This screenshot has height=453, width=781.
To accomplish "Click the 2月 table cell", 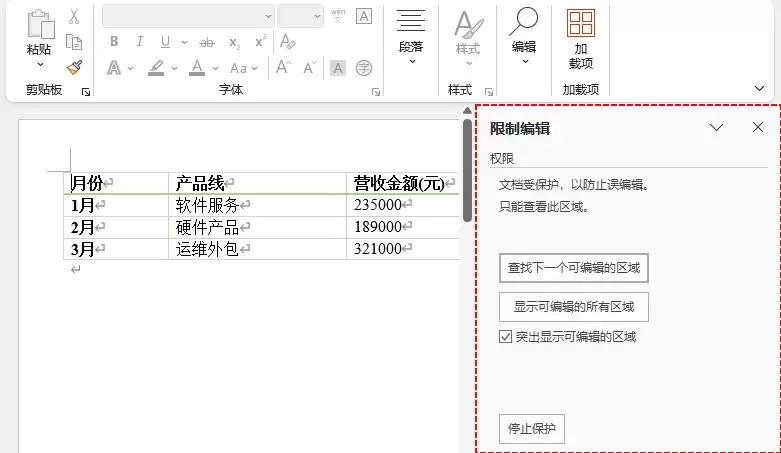I will [x=116, y=227].
